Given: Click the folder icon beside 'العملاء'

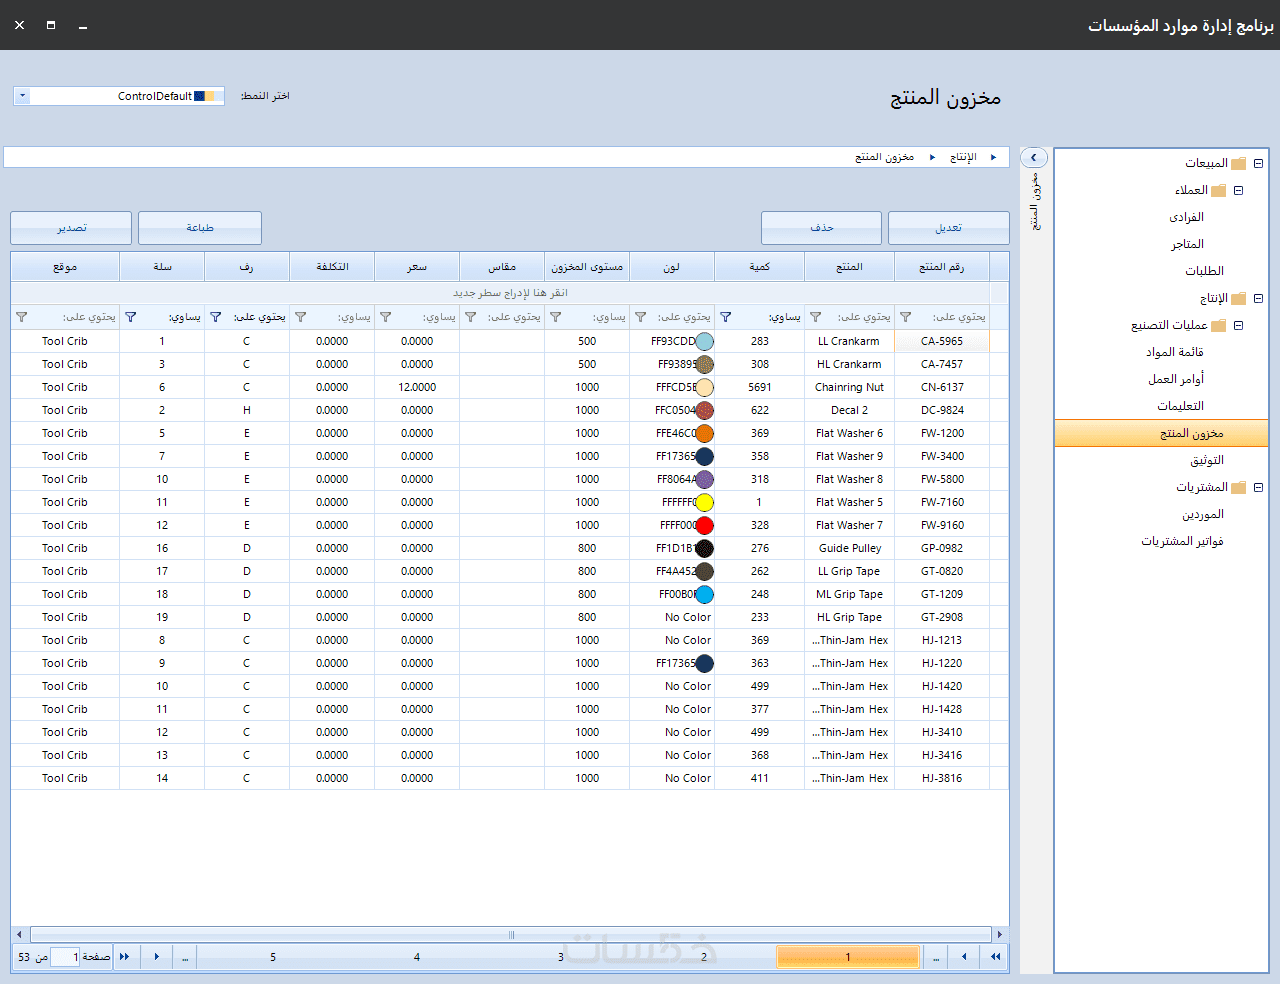Looking at the screenshot, I should tap(1219, 190).
